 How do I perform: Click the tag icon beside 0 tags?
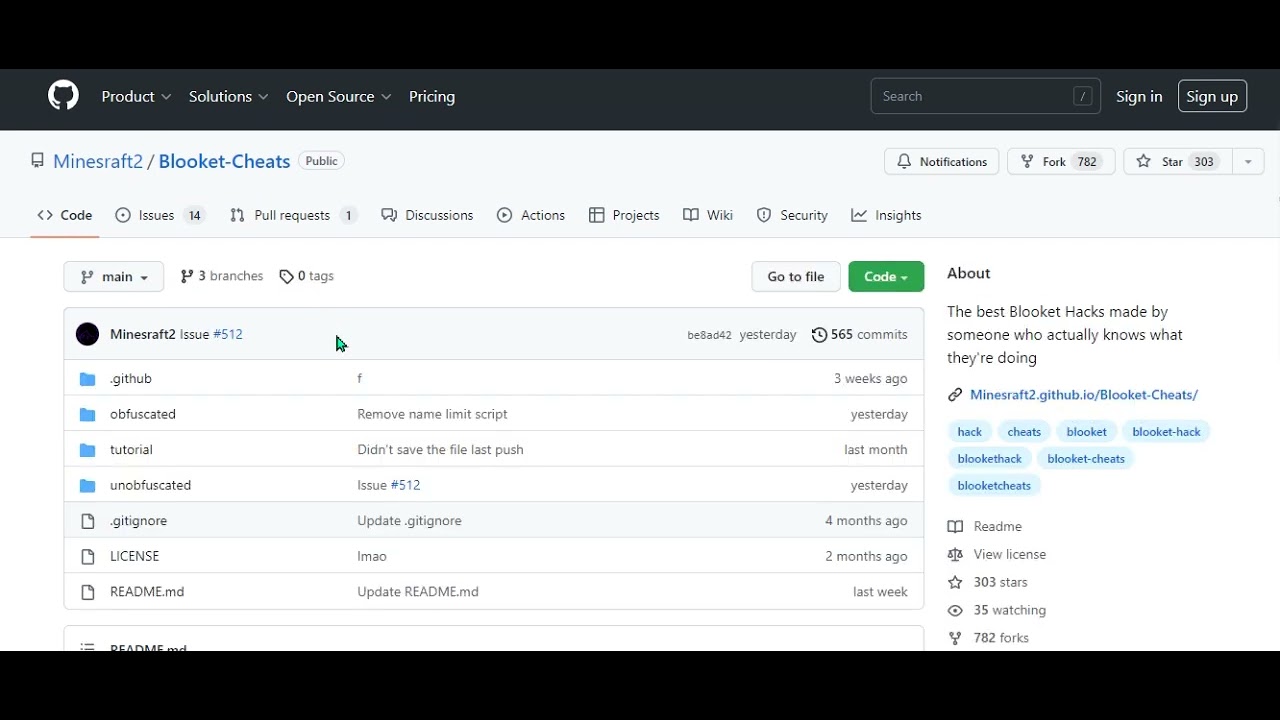pos(286,277)
